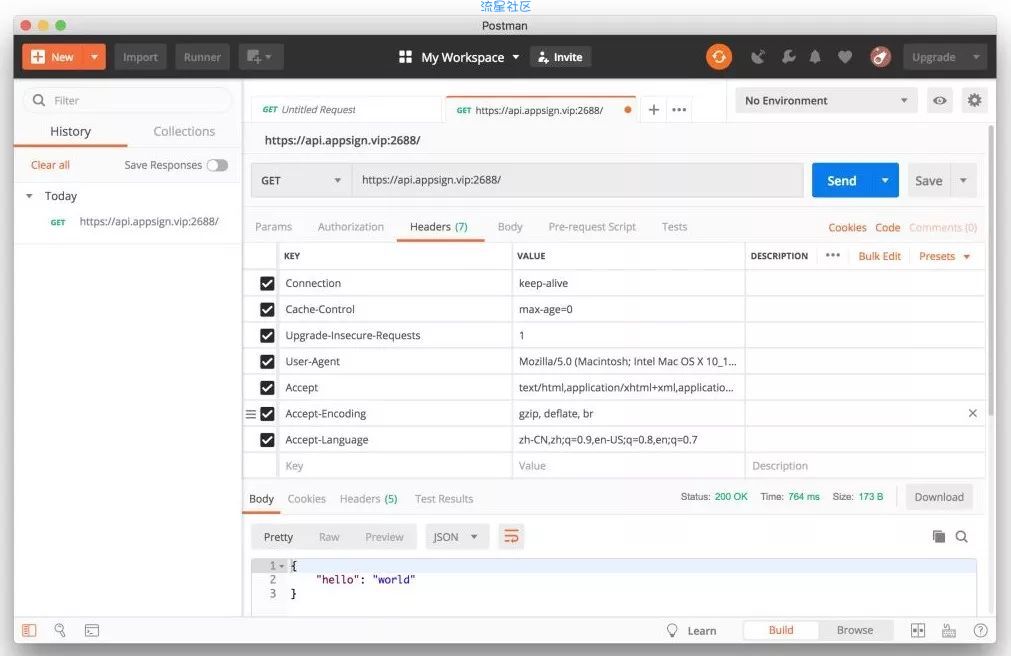Open the Save button dropdown arrow
Viewport: 1011px width, 656px height.
click(963, 181)
